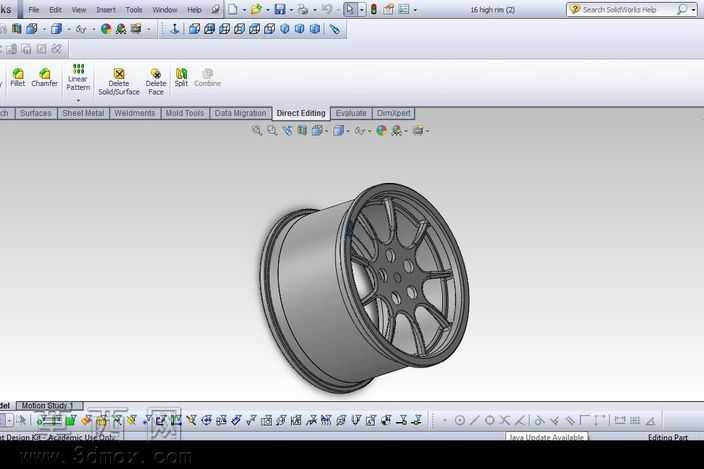Click the paperclip icon at toolbar end
The height and width of the screenshot is (469, 704).
click(334, 29)
